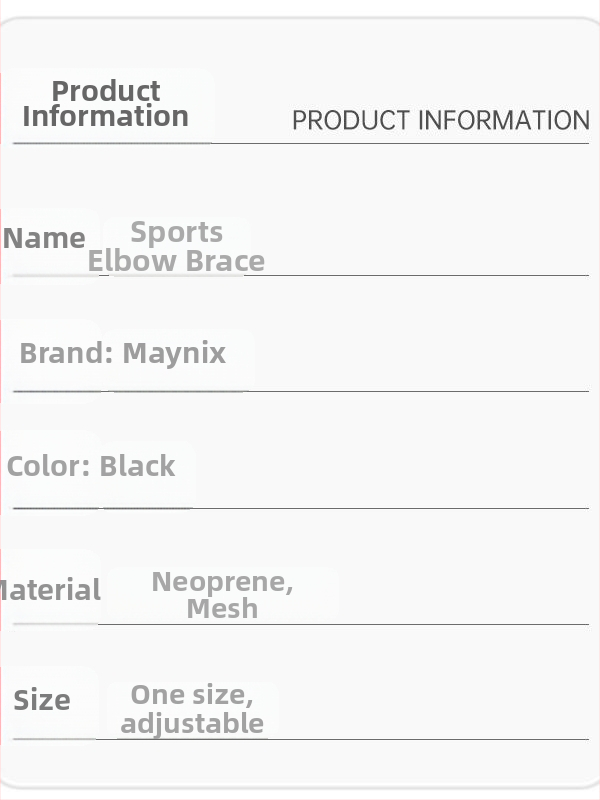
Task: Select the "Neoprene," material text
Action: pyautogui.click(x=222, y=582)
